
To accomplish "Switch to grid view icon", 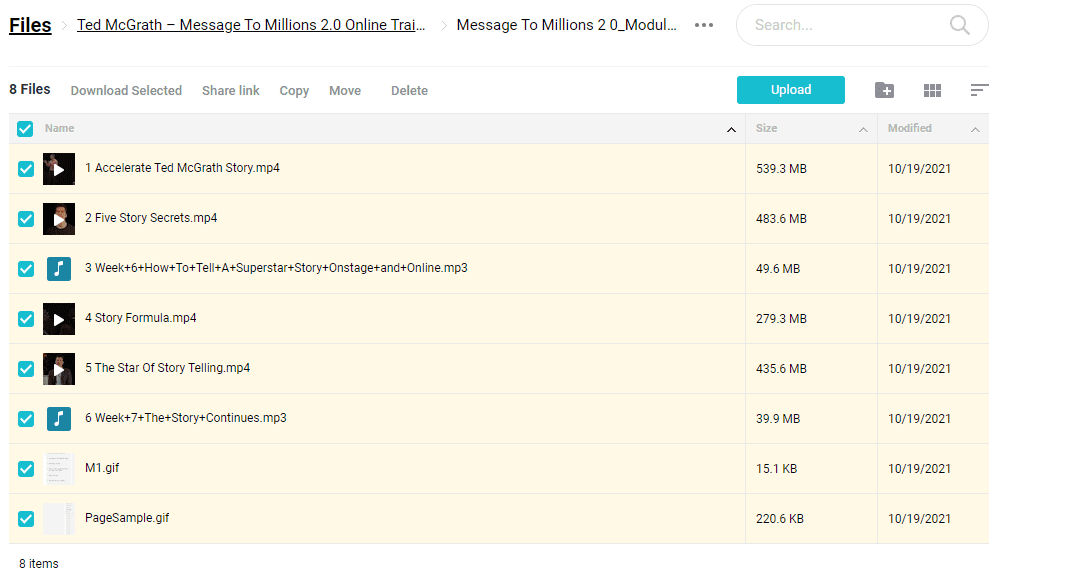I will point(932,90).
